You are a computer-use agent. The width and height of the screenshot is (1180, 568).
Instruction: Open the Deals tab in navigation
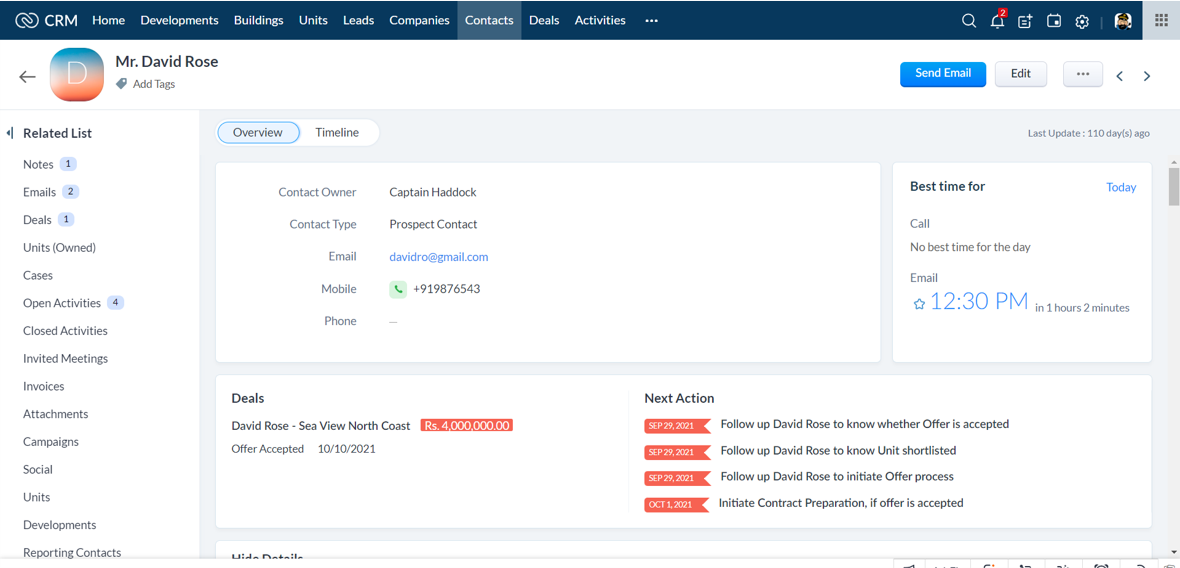544,20
